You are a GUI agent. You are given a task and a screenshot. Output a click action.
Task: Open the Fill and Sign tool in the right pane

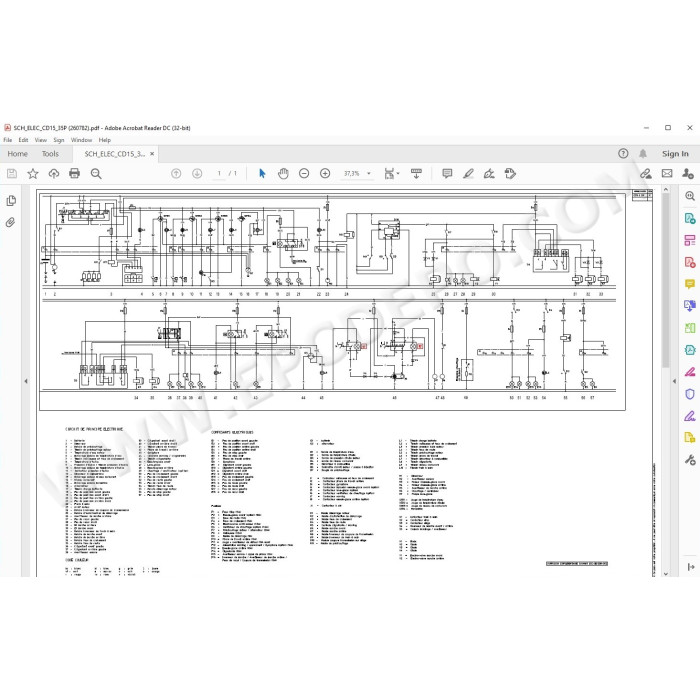690,372
